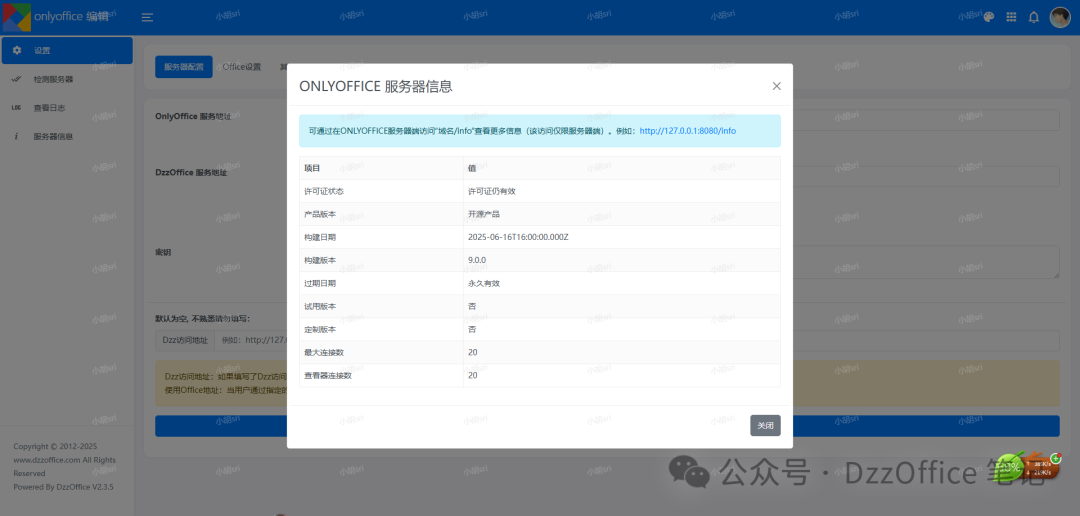The height and width of the screenshot is (516, 1080).
Task: Click the 9.0.0 build version value
Action: [477, 260]
